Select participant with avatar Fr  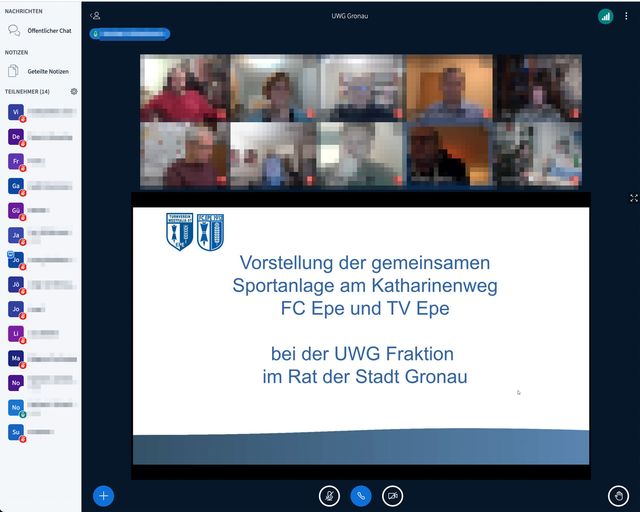16,161
